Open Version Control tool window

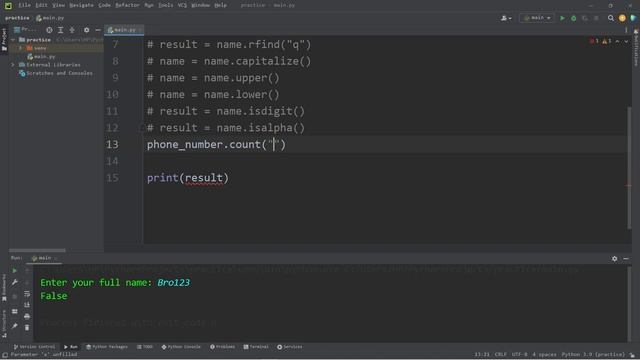pos(34,347)
